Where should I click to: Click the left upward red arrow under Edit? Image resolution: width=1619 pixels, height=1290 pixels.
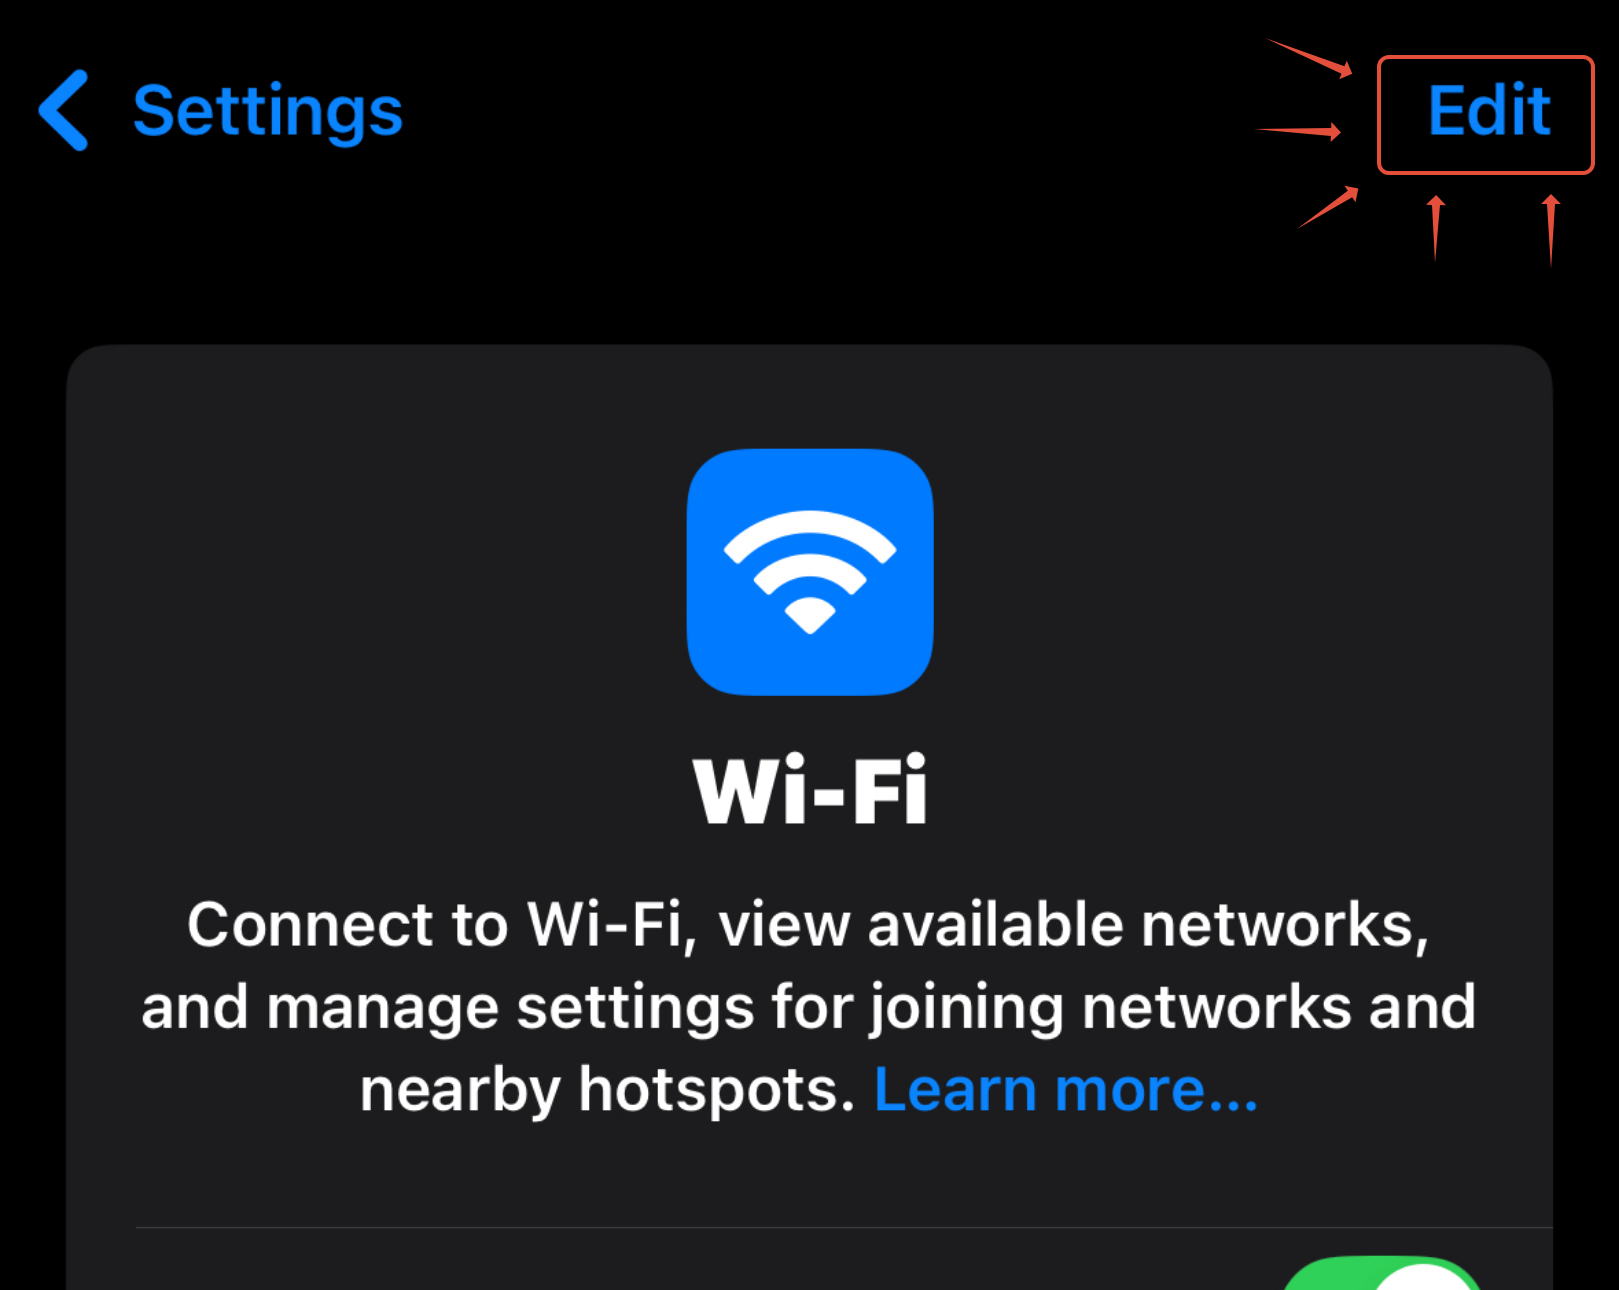[x=1436, y=228]
